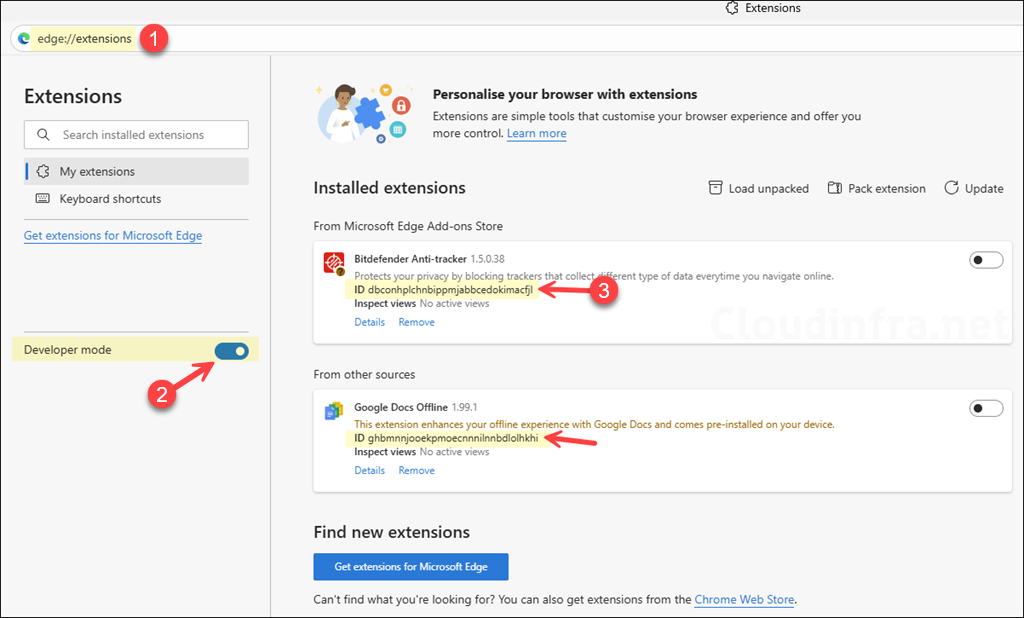Image resolution: width=1024 pixels, height=618 pixels.
Task: Open Keyboard shortcuts settings
Action: click(110, 199)
